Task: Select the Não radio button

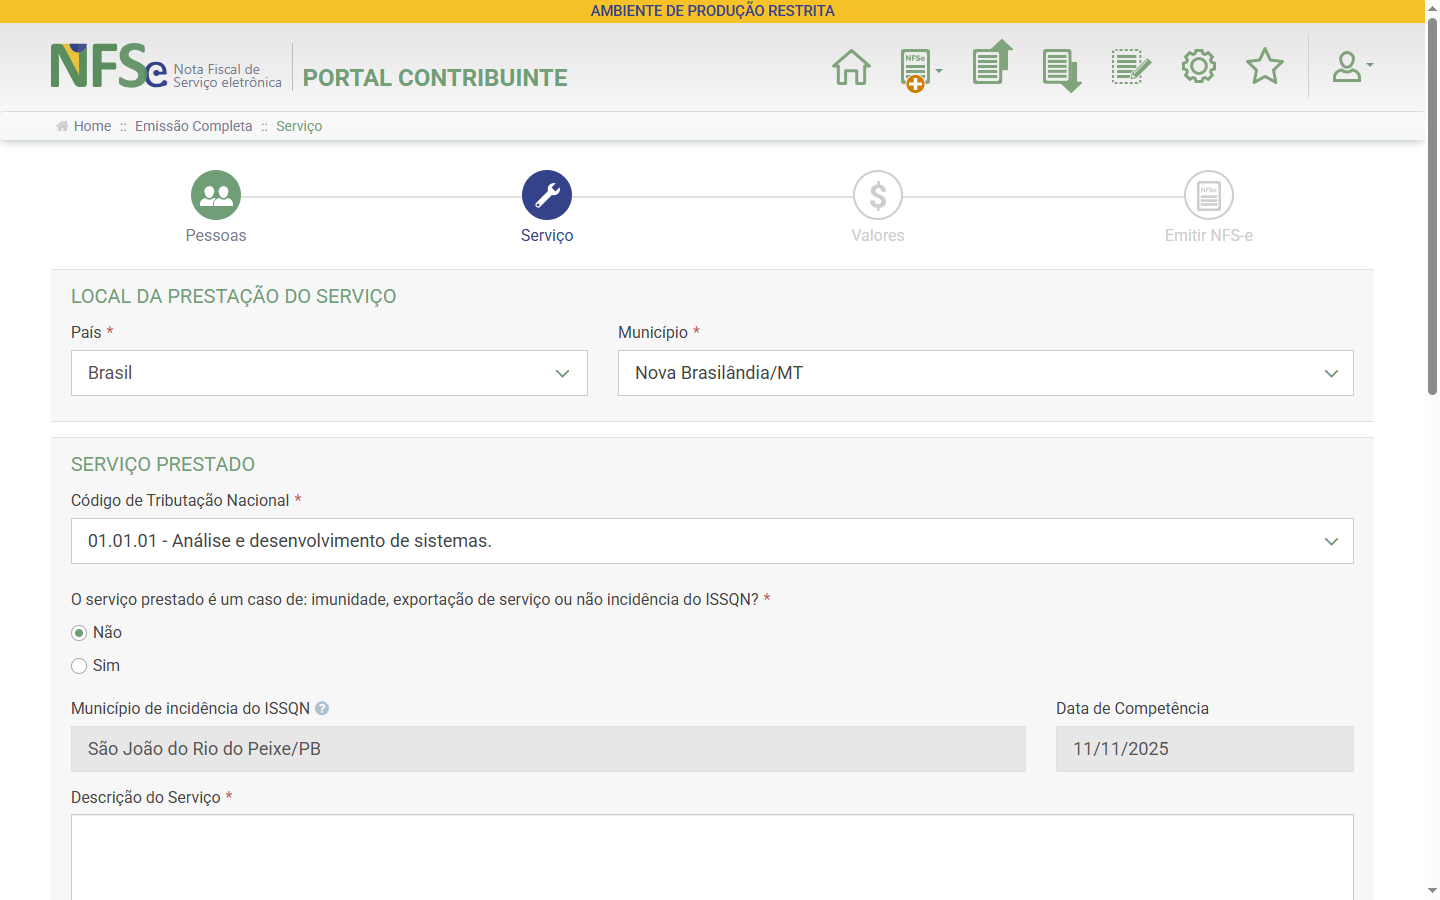Action: (x=79, y=633)
